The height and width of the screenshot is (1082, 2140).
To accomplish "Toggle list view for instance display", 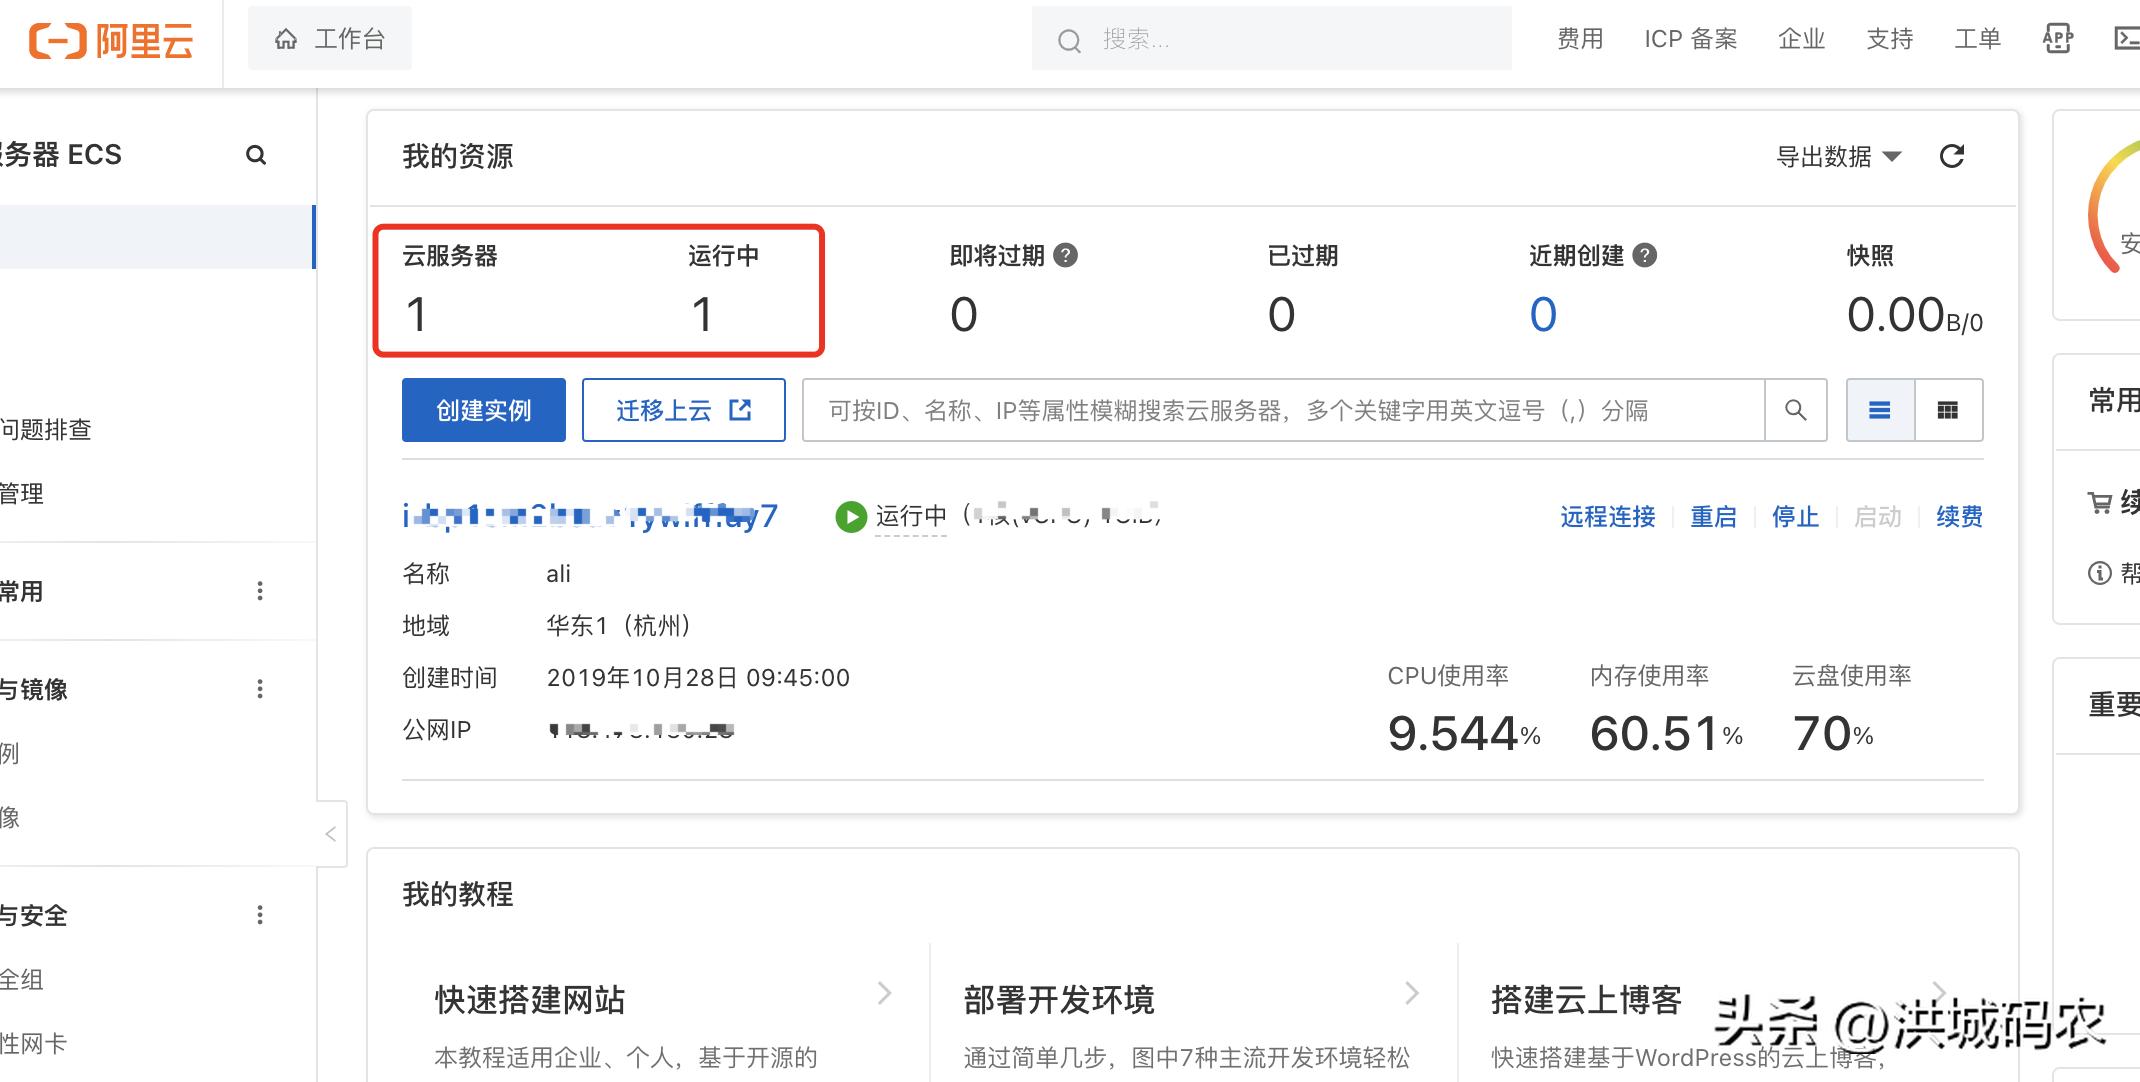I will (1880, 410).
